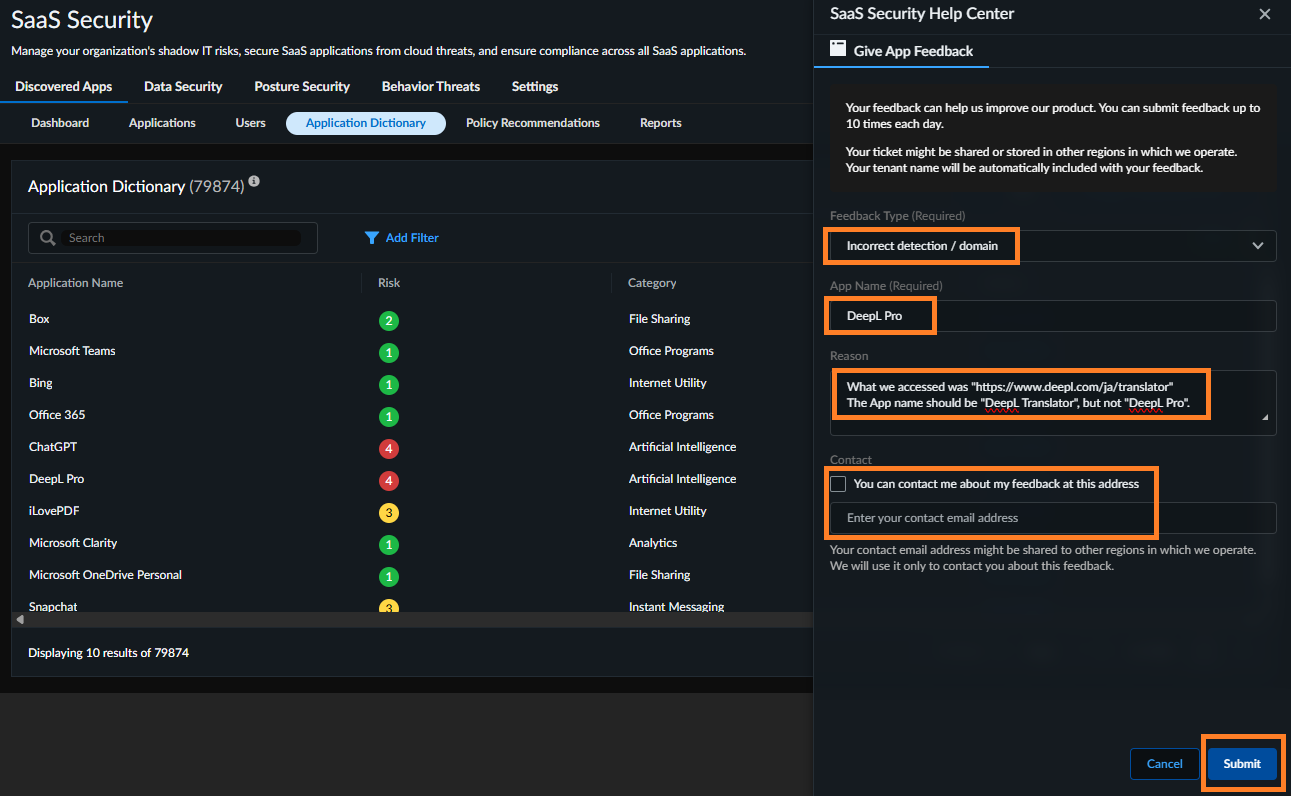Open the Policy Recommendations sub-tab
Screen dimensions: 1291x796
click(x=533, y=123)
